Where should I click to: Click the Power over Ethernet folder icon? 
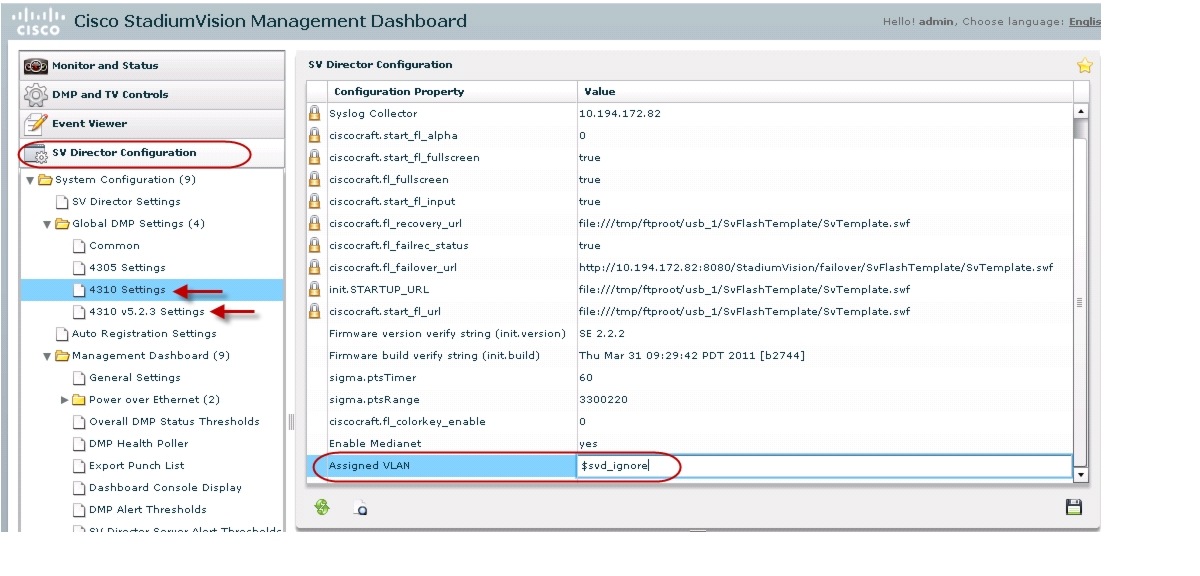pos(79,400)
